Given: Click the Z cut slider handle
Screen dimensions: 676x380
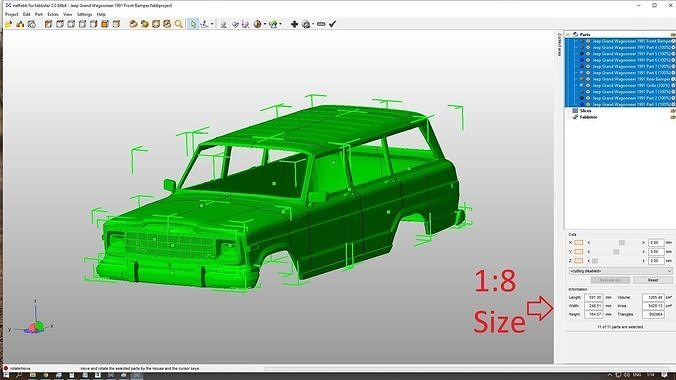Looking at the screenshot, I should 595,261.
